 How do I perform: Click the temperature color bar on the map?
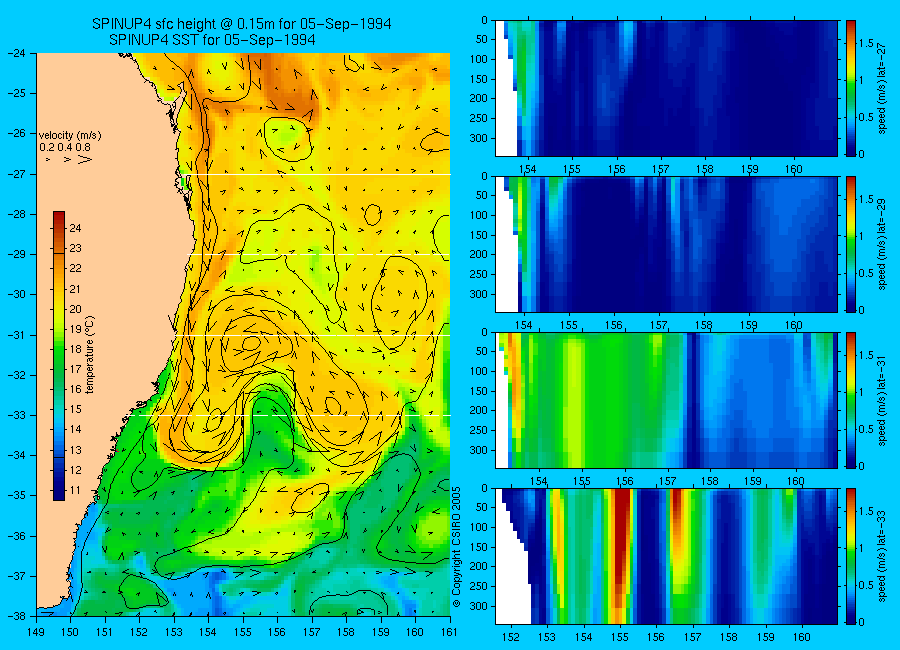coord(59,355)
